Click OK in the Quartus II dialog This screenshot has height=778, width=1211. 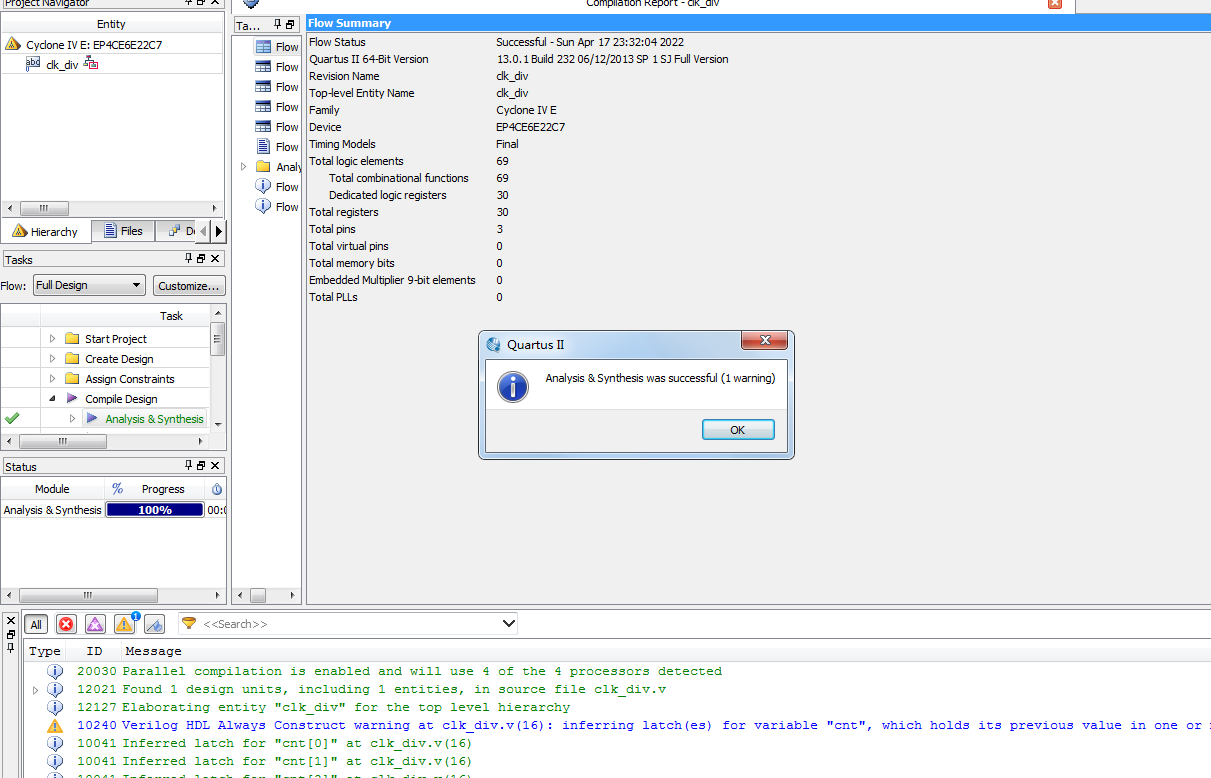738,430
